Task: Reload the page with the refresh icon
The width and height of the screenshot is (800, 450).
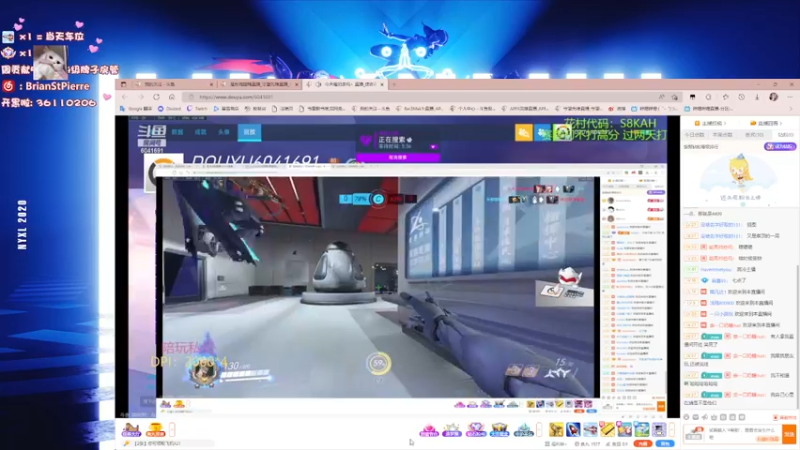Action: tap(156, 97)
